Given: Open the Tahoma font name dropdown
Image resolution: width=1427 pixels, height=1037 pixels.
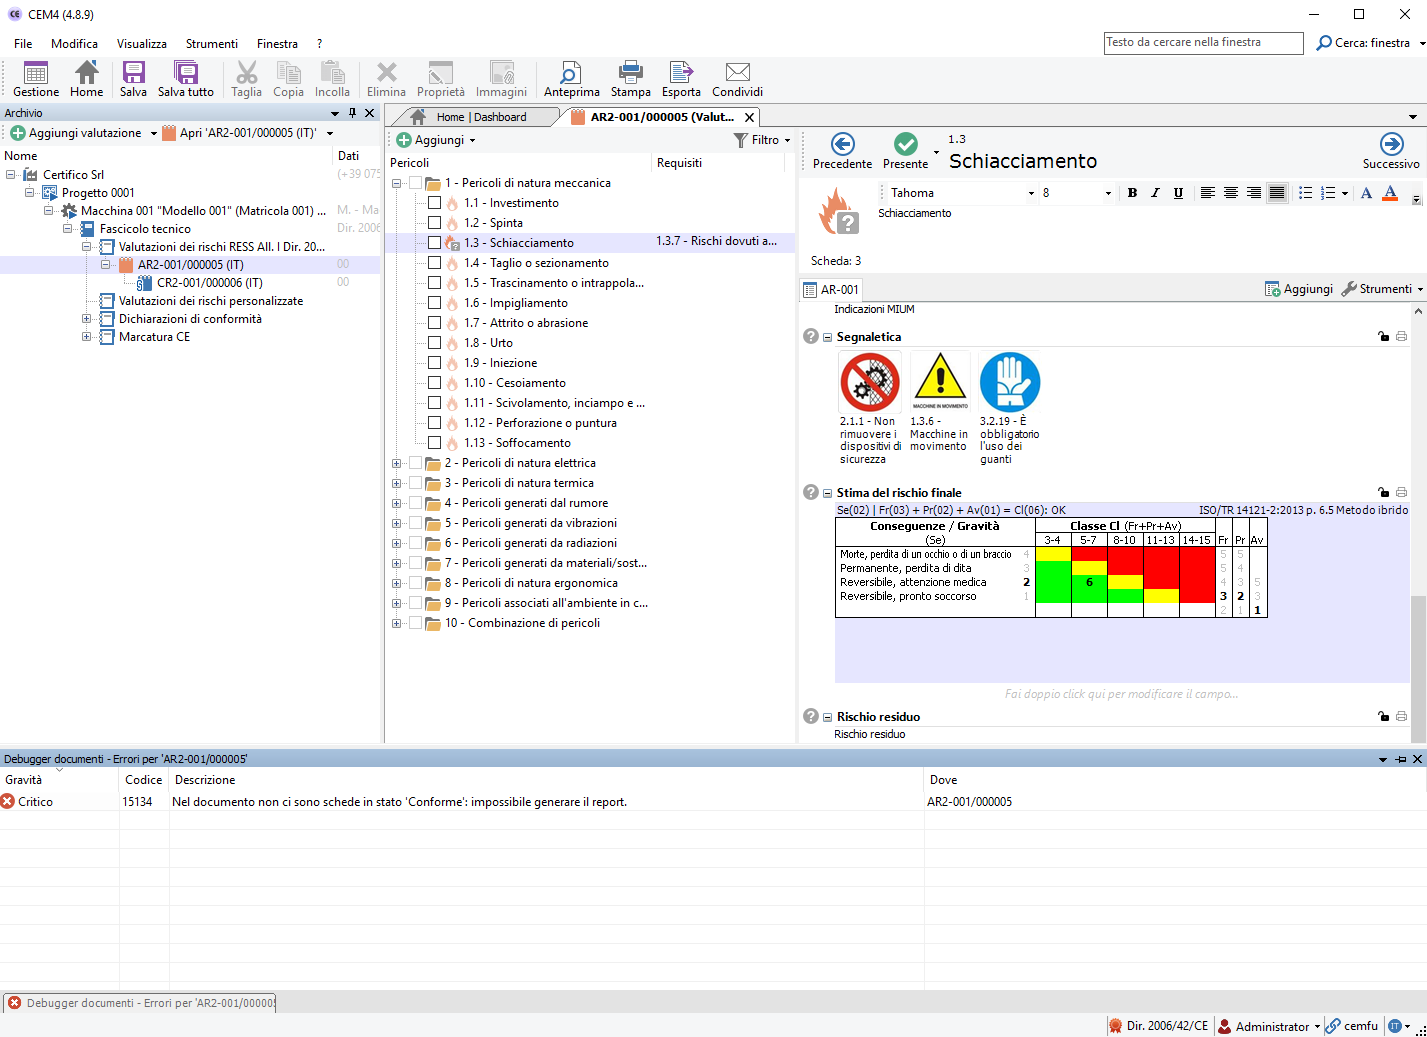Looking at the screenshot, I should tap(1031, 193).
